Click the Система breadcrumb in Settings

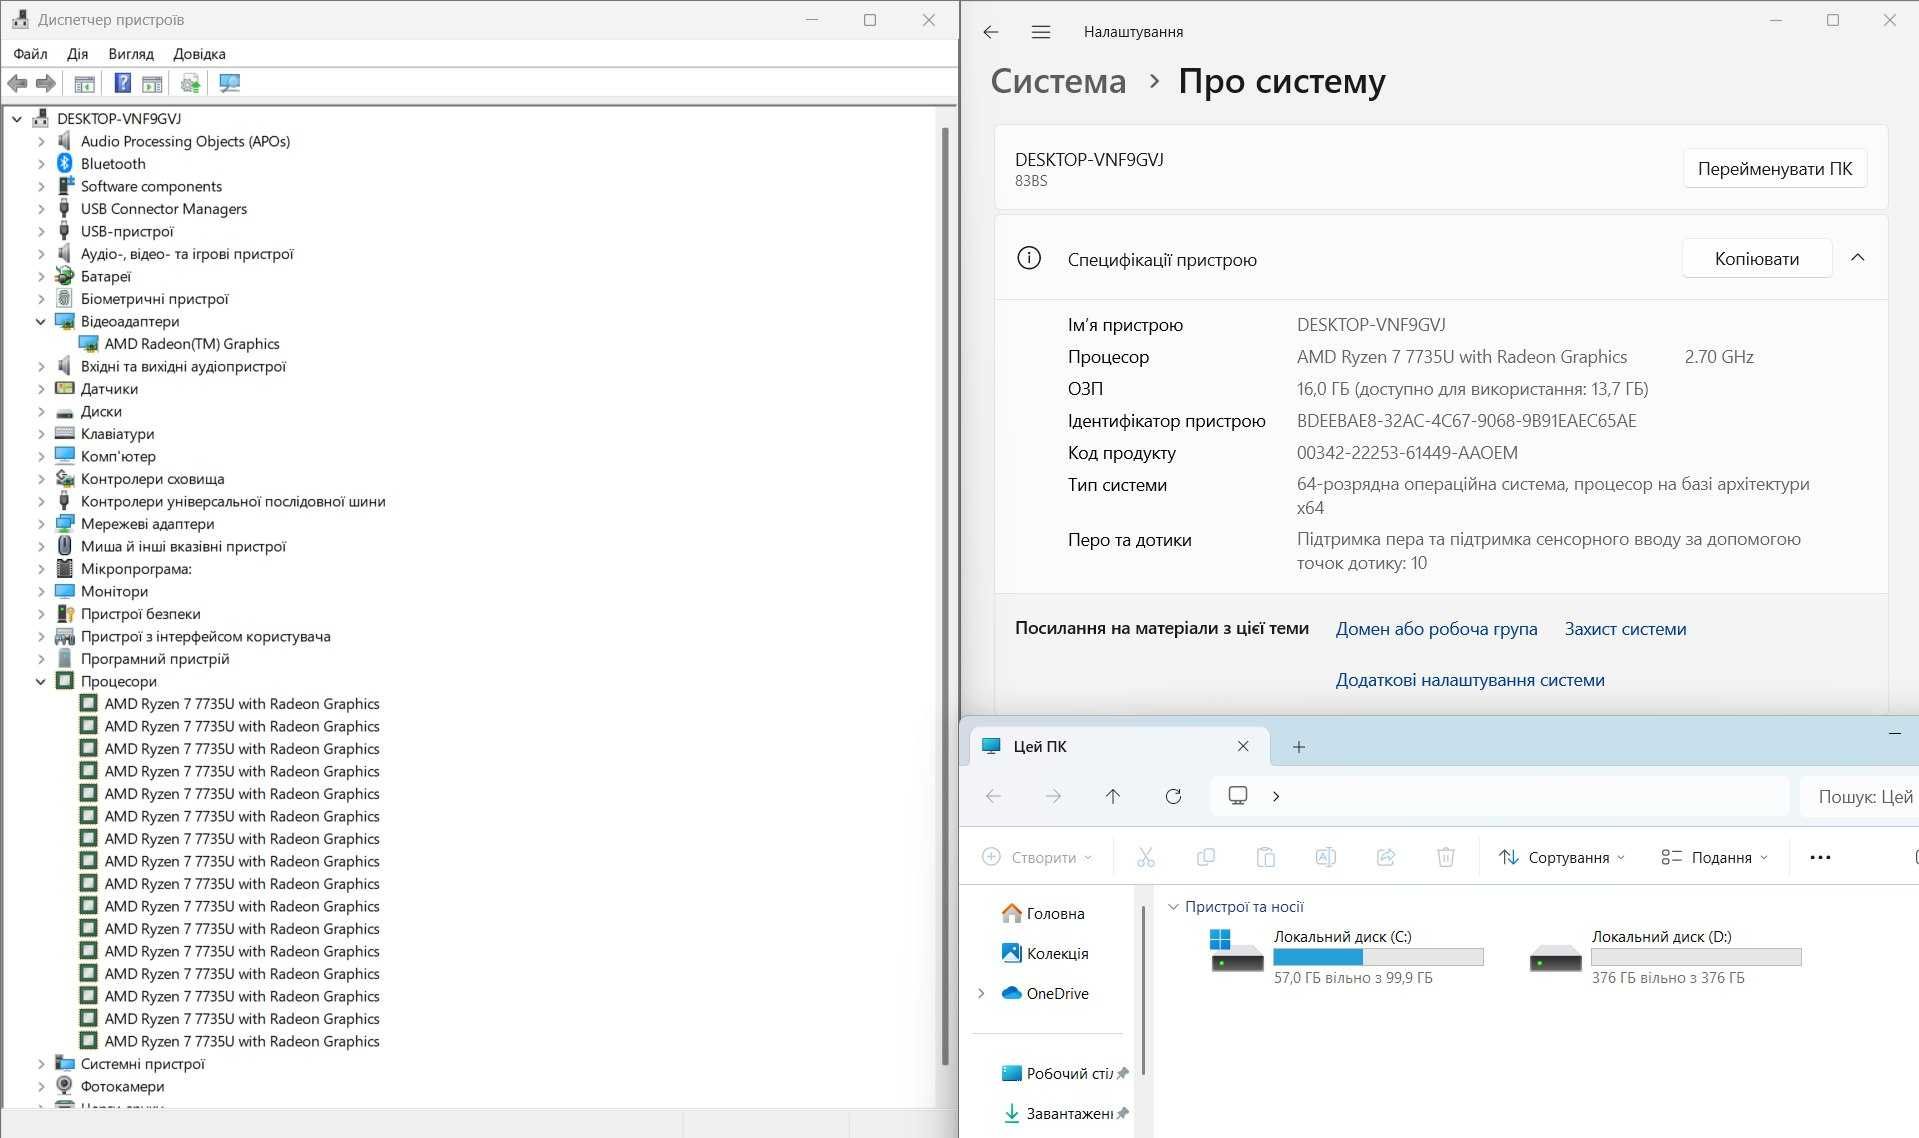tap(1058, 81)
